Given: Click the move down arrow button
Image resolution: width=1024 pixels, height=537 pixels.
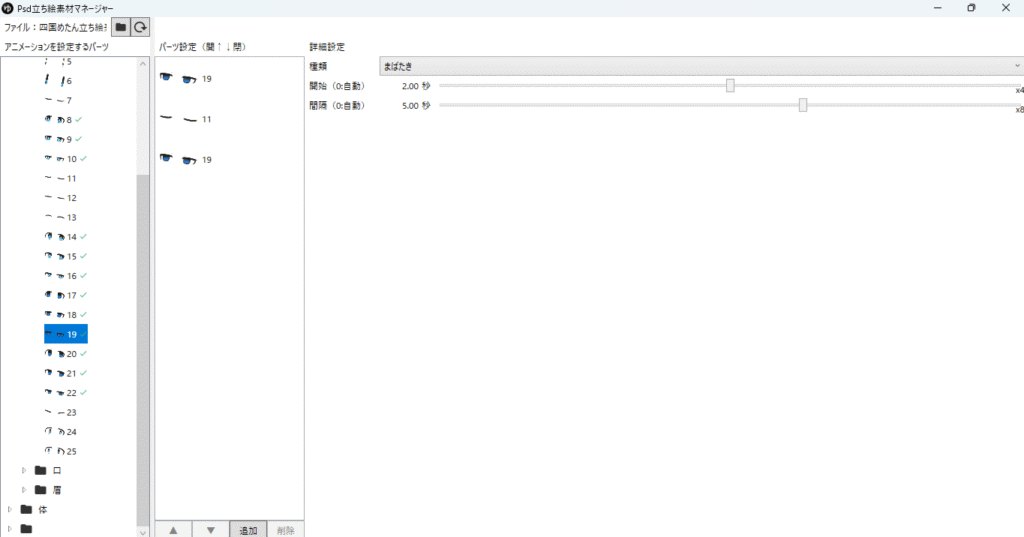Looking at the screenshot, I should 210,530.
